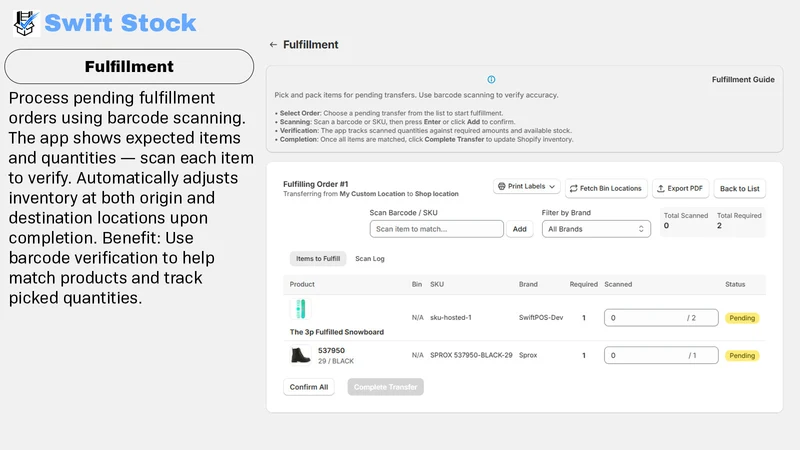Screen dimensions: 800x450
Task: Click Pending status of snowboard row
Action: click(x=742, y=318)
